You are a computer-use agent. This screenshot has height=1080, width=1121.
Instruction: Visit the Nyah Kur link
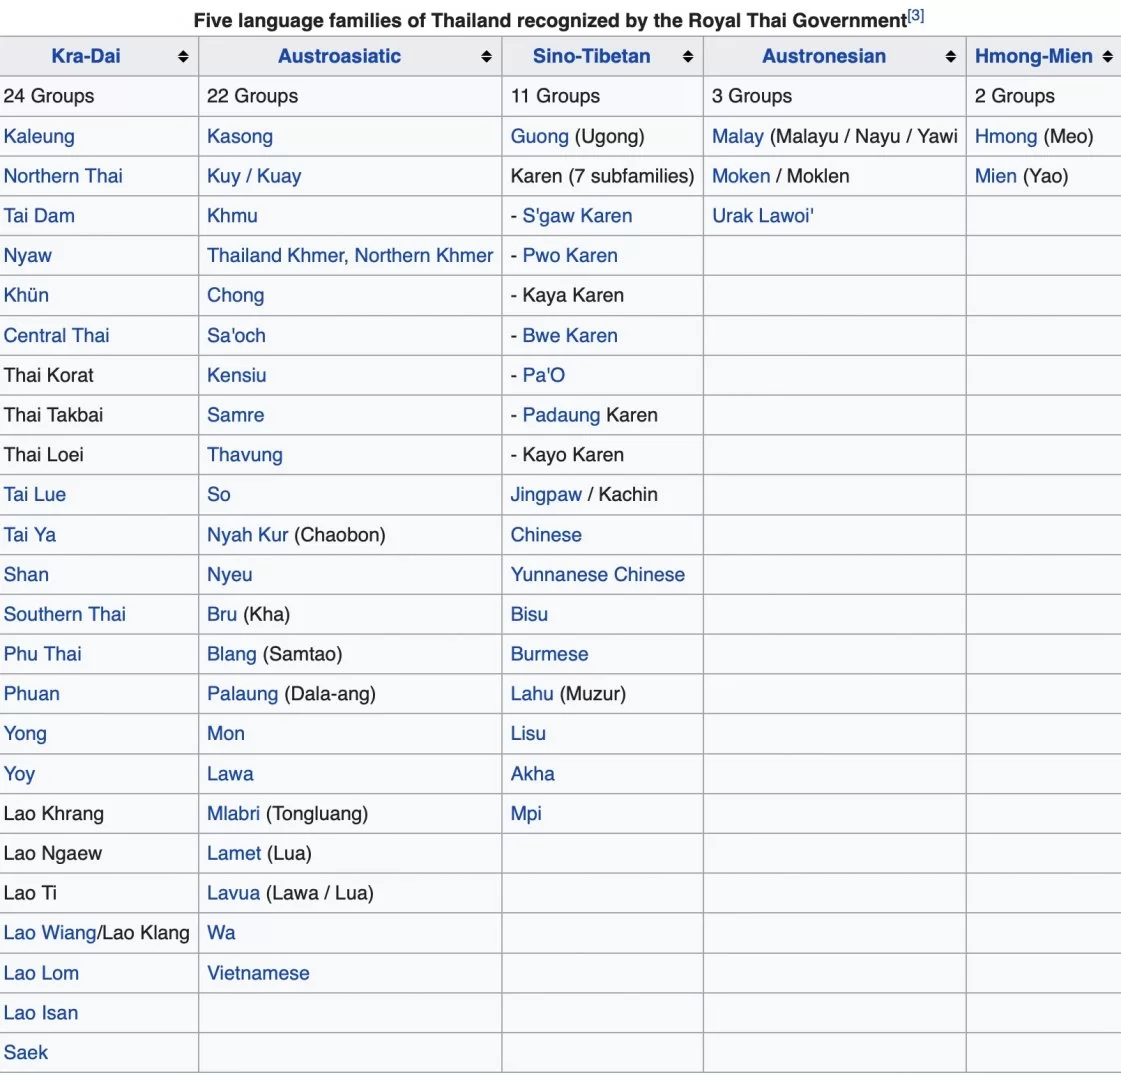click(247, 535)
